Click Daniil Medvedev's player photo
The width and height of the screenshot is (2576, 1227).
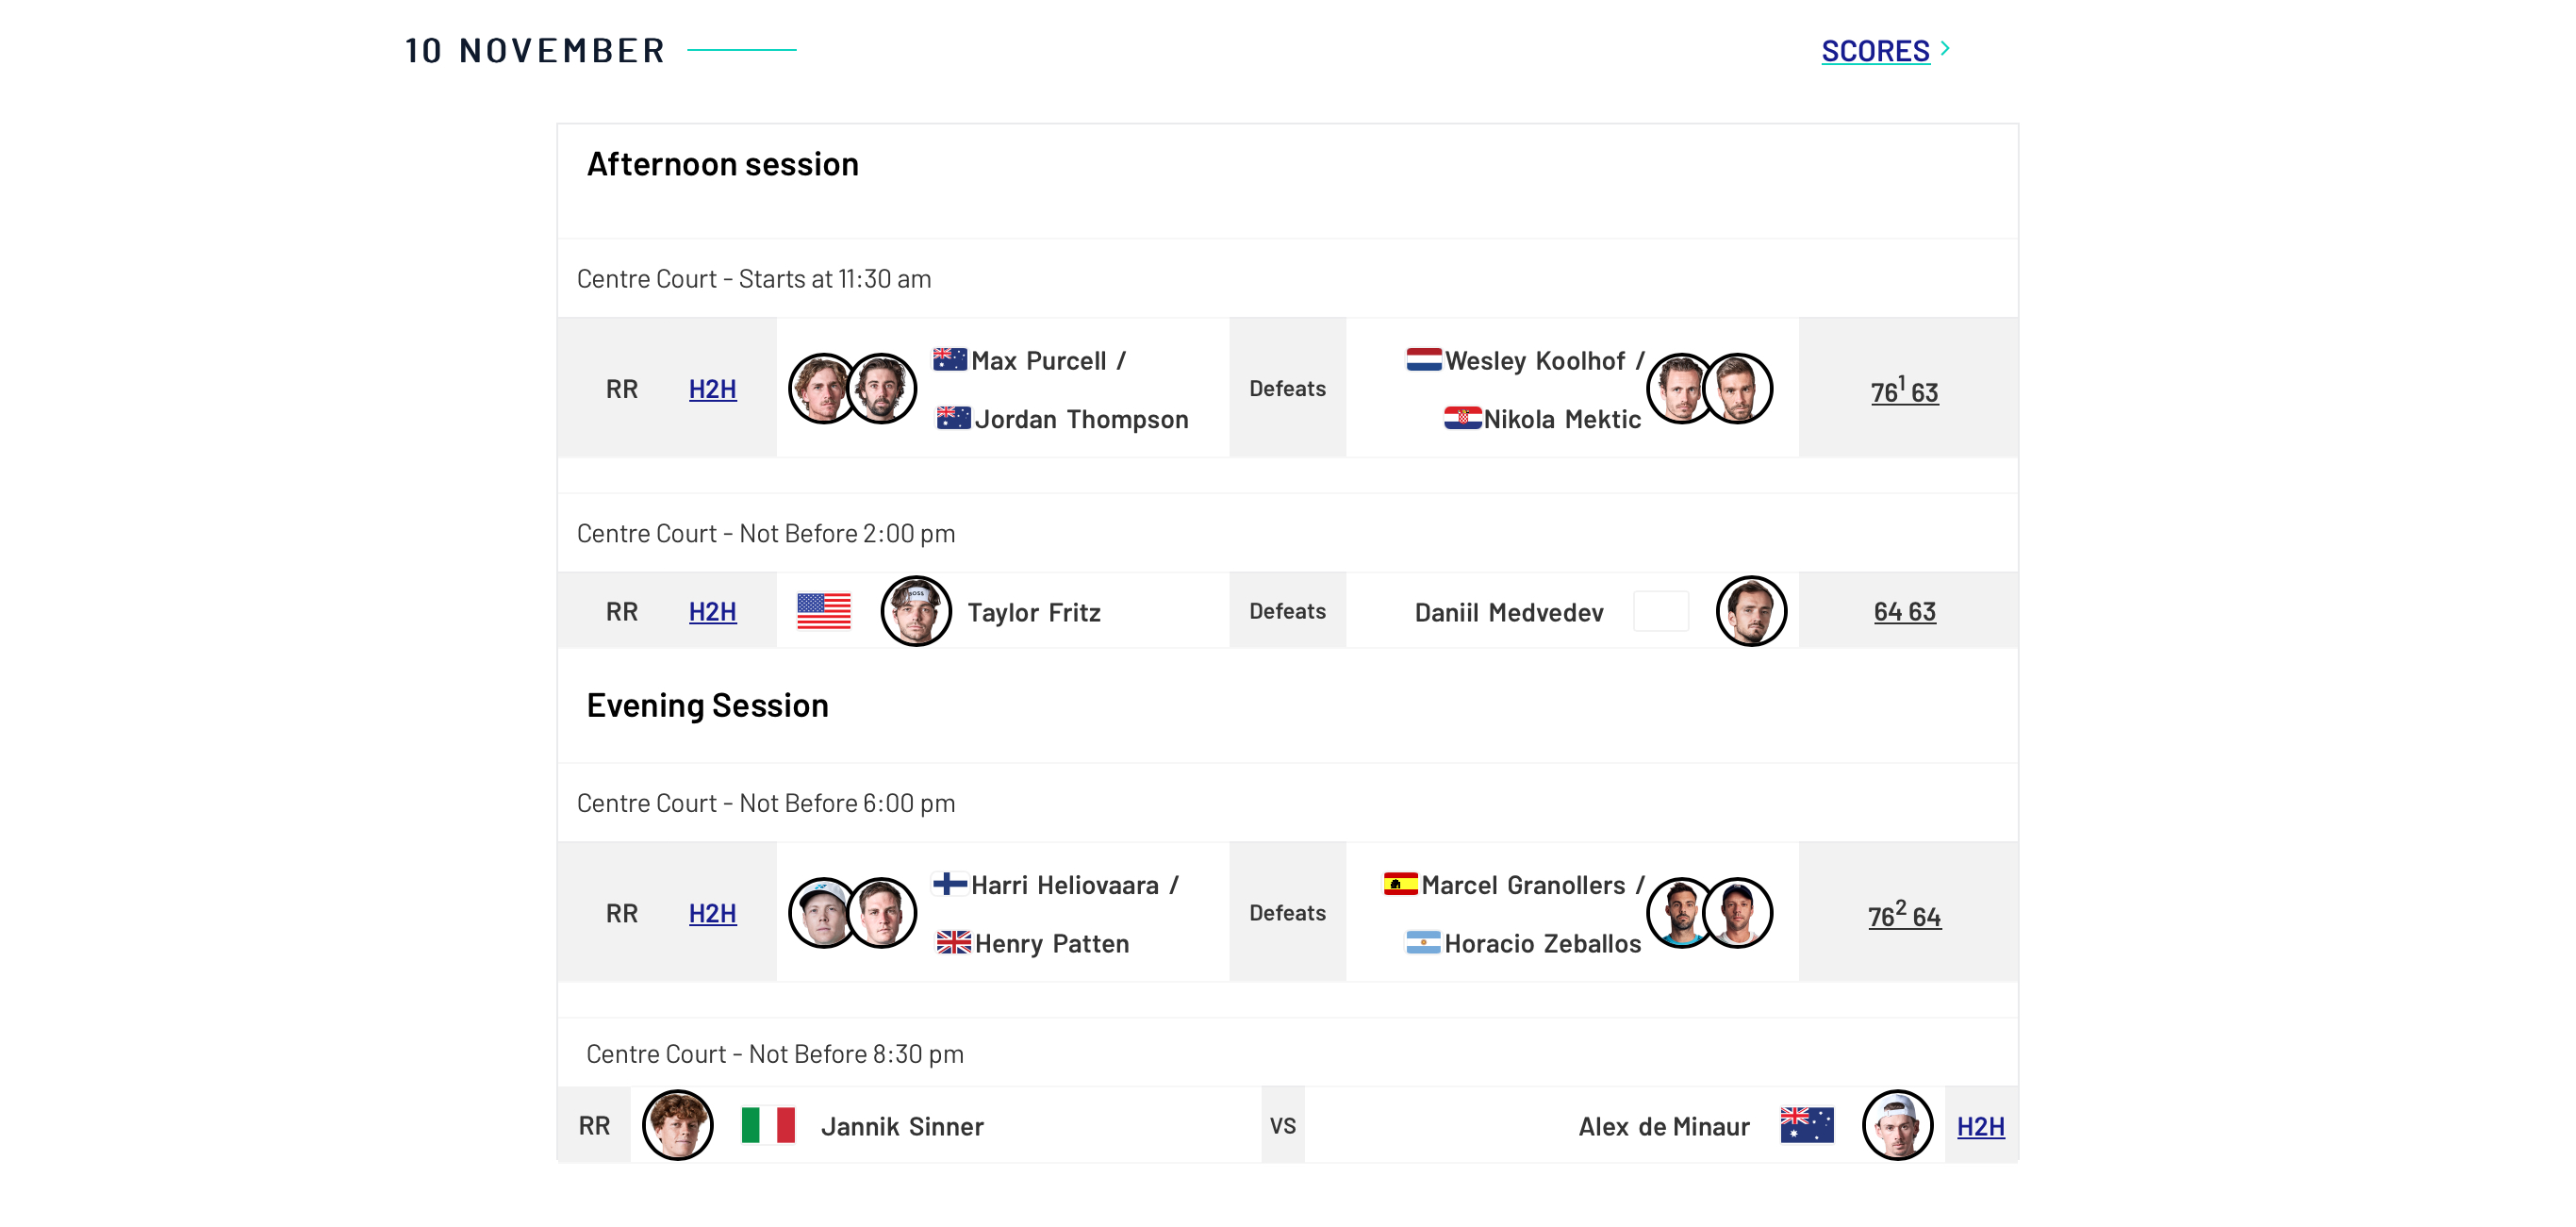[x=1751, y=611]
